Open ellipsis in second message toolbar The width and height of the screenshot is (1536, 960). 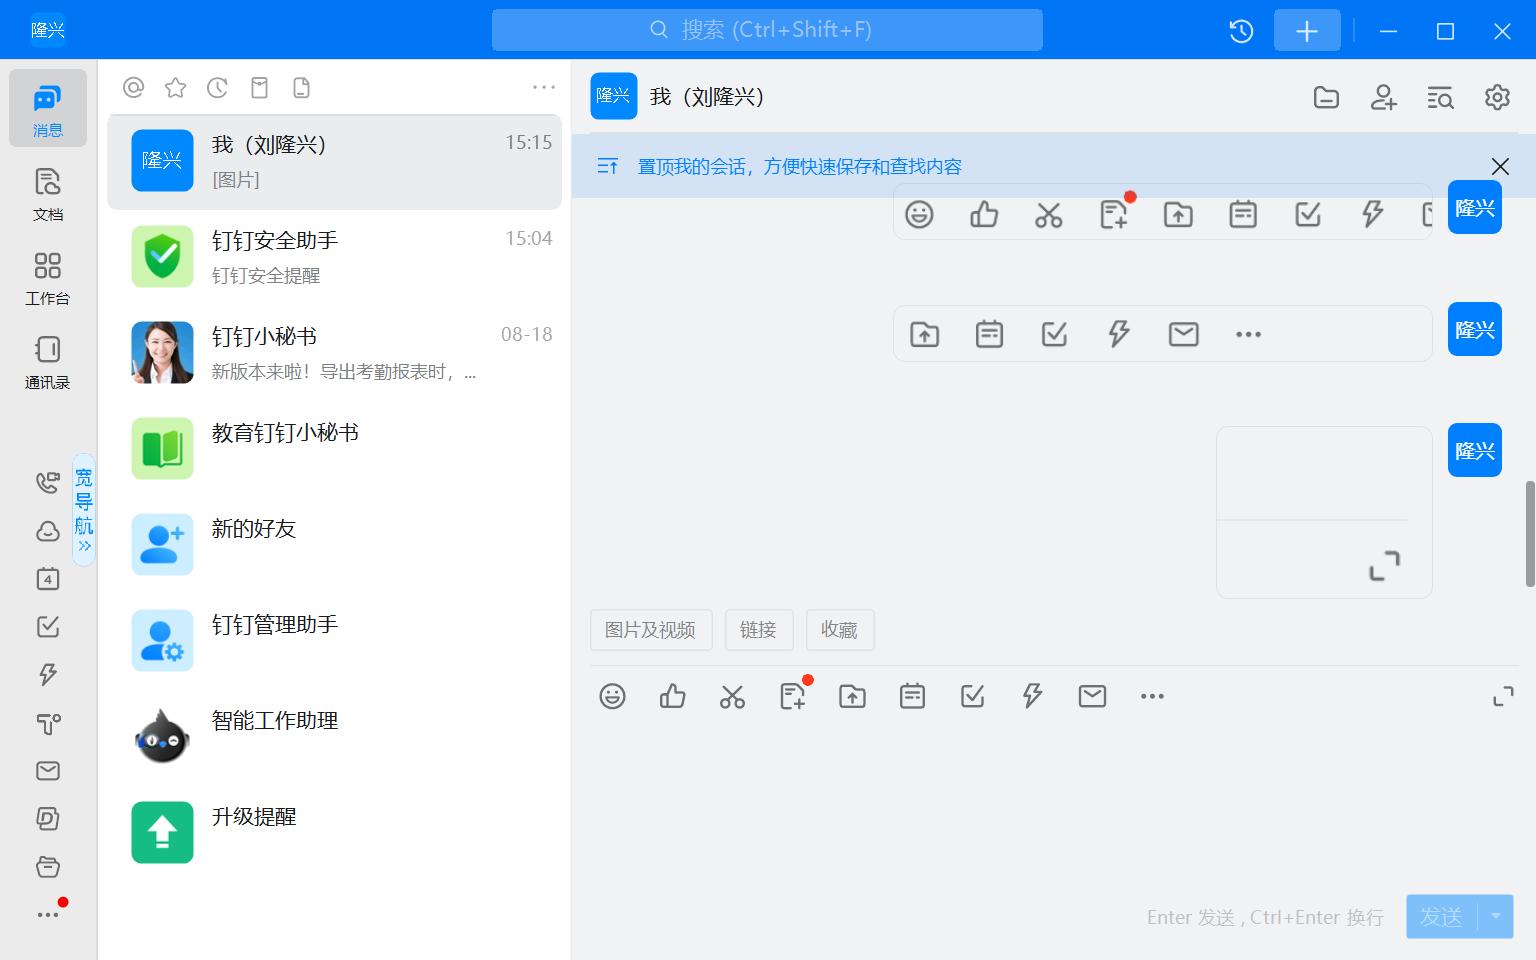(1248, 334)
